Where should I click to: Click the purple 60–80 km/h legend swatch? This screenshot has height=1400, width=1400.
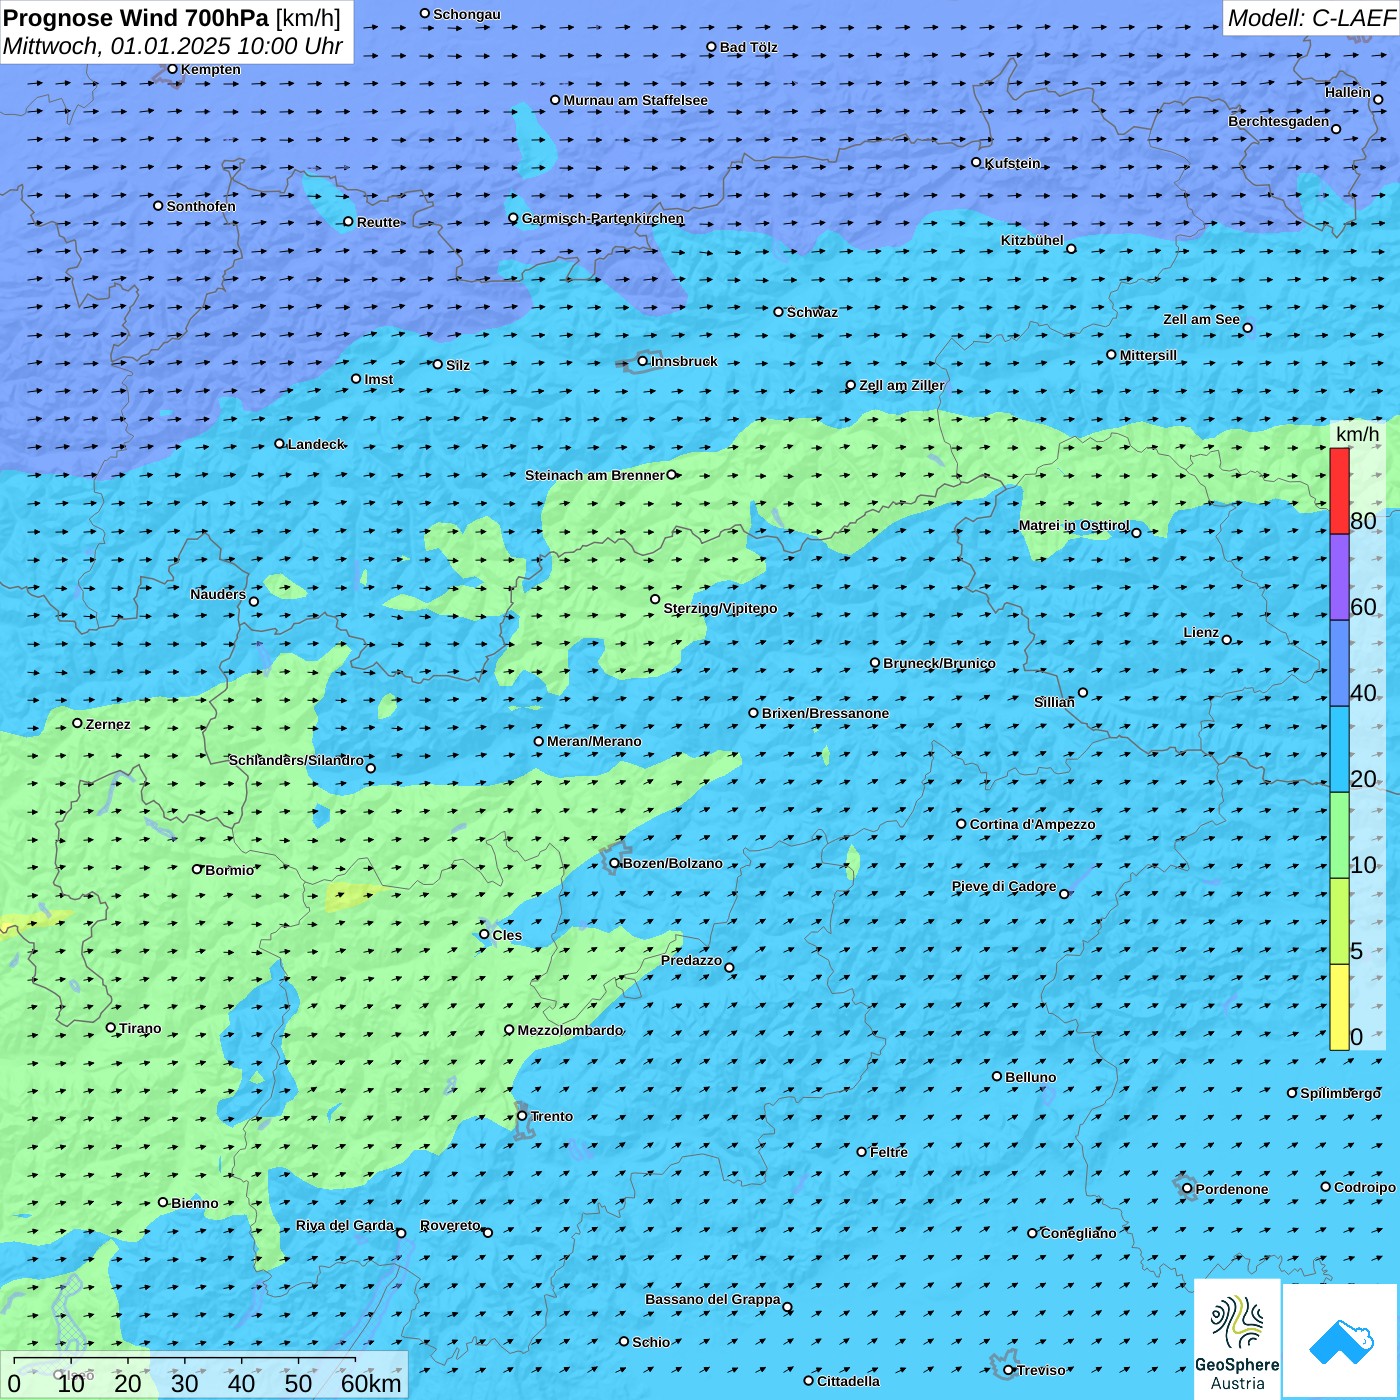(1339, 577)
